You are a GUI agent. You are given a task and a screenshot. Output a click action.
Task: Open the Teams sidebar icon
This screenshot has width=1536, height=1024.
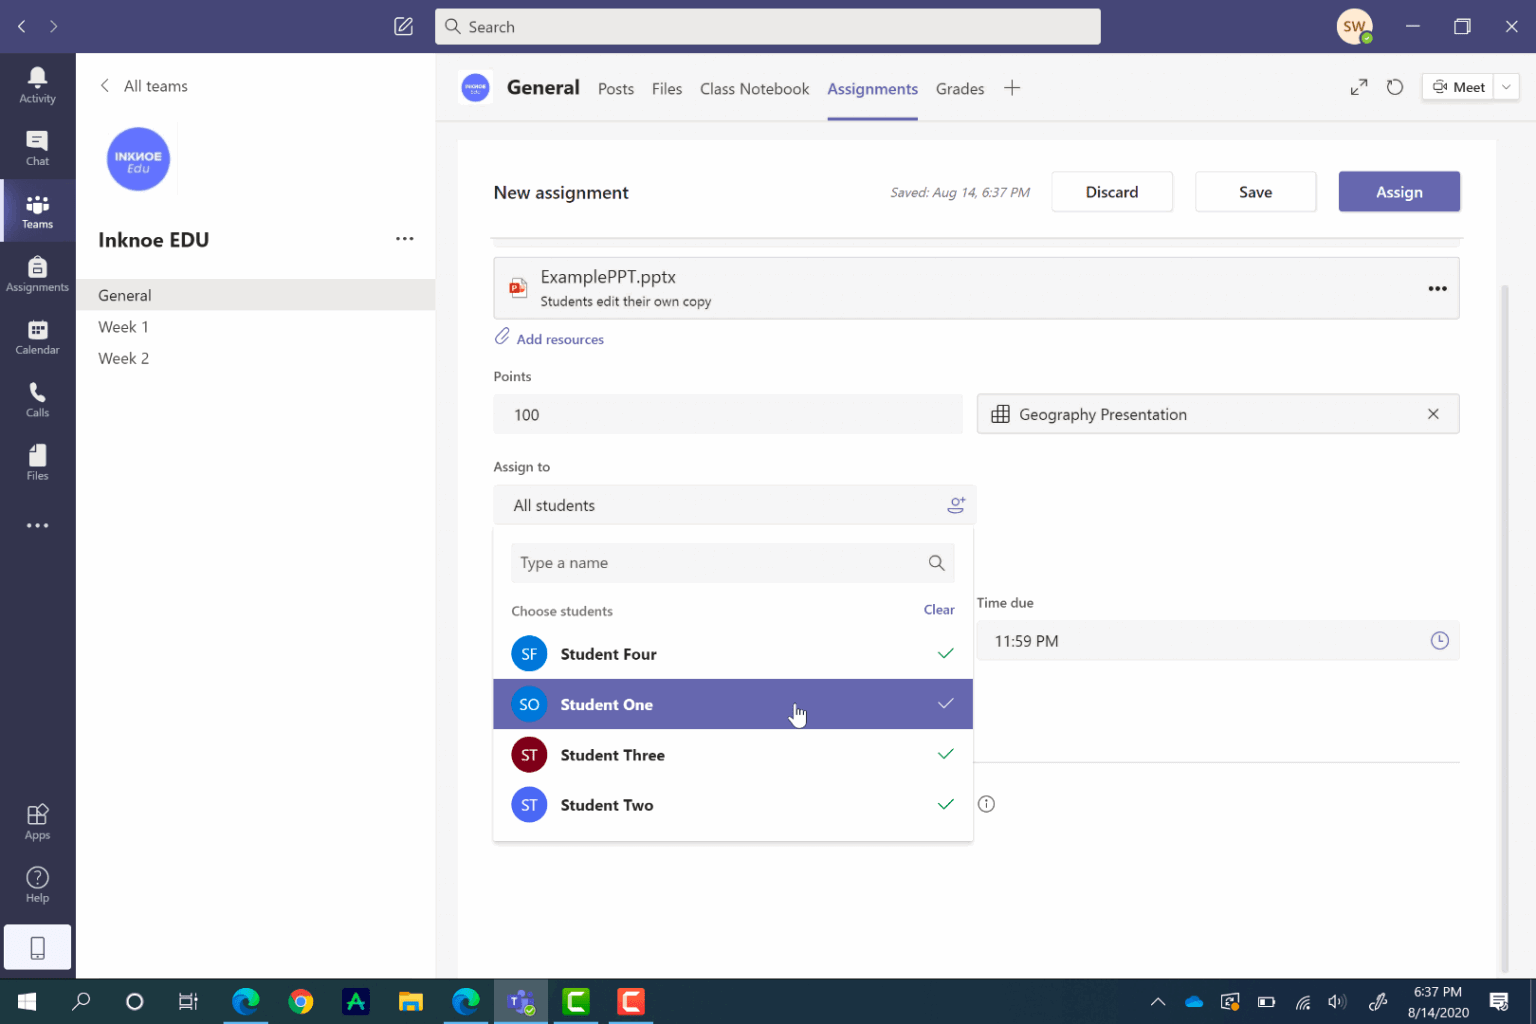37,210
